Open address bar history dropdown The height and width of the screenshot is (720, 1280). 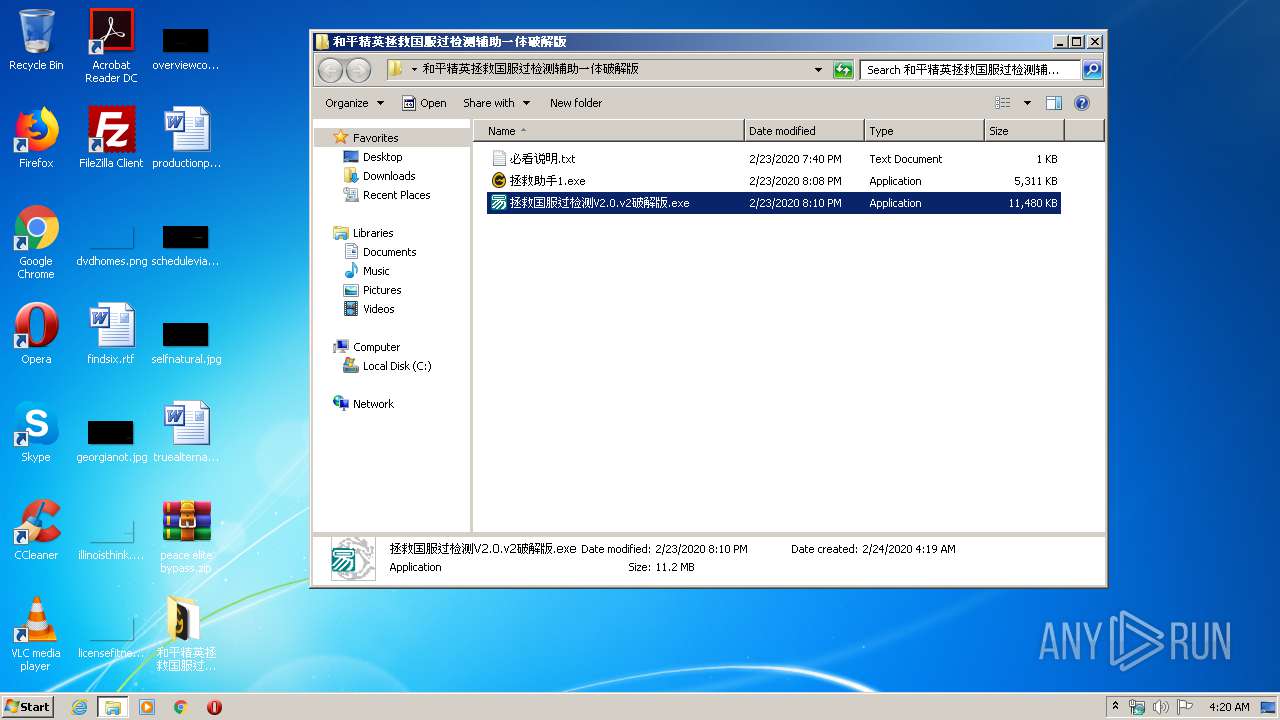818,70
